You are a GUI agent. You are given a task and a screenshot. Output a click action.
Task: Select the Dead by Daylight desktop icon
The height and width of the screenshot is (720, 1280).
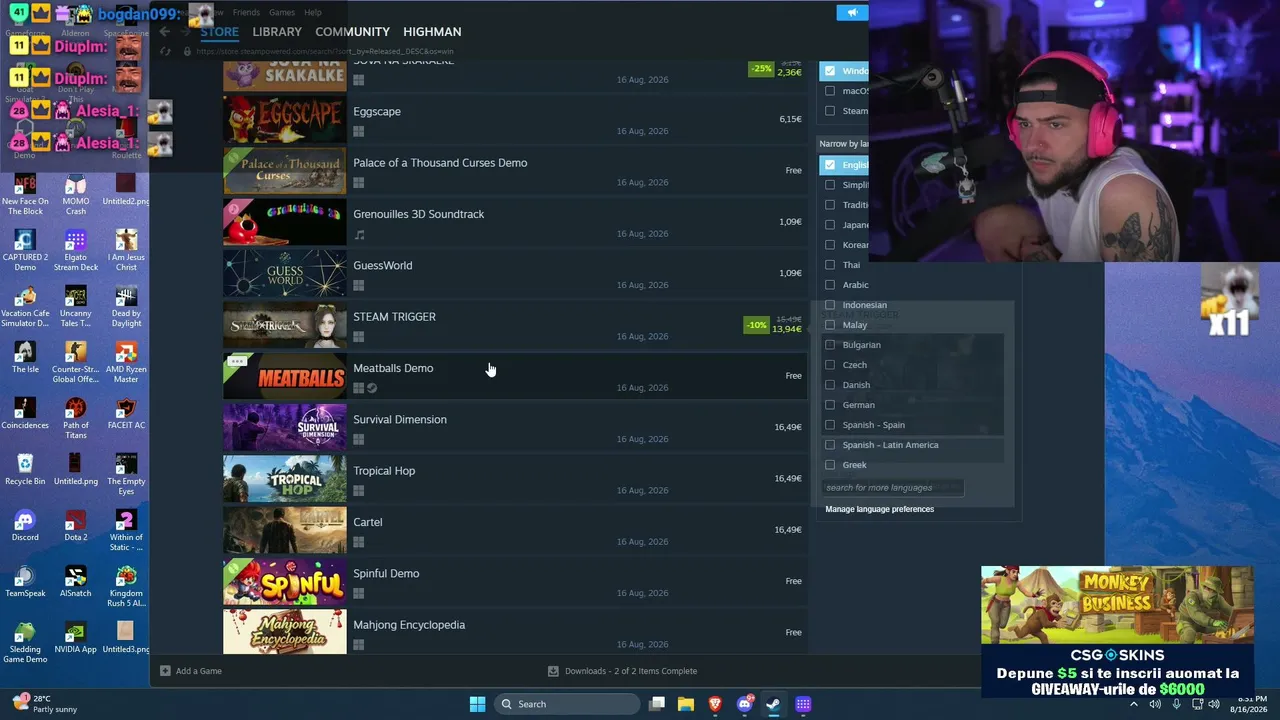pos(126,307)
